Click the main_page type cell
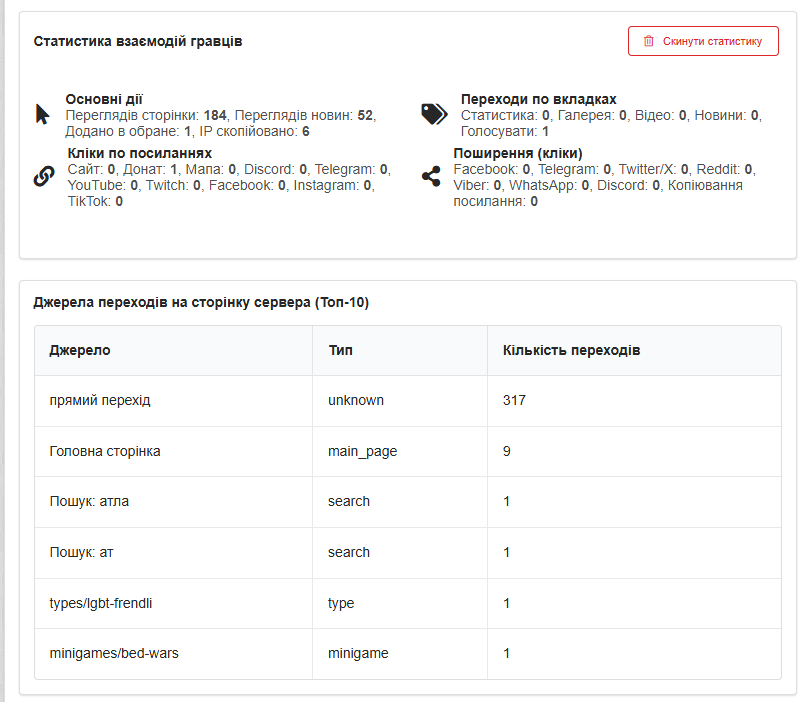This screenshot has width=811, height=702. pyautogui.click(x=362, y=451)
